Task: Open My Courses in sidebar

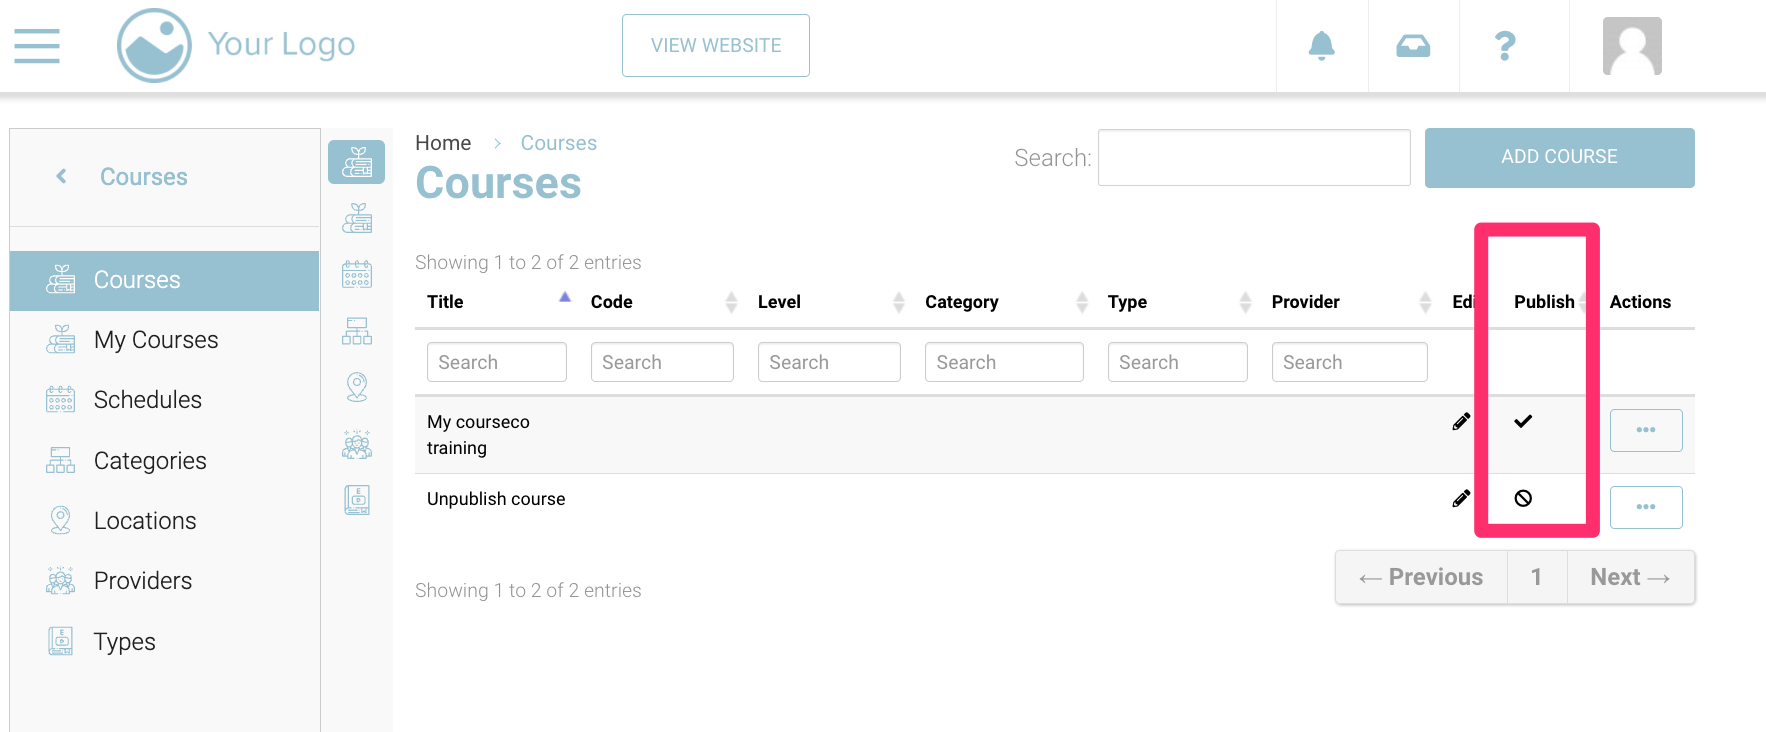Action: coord(155,340)
